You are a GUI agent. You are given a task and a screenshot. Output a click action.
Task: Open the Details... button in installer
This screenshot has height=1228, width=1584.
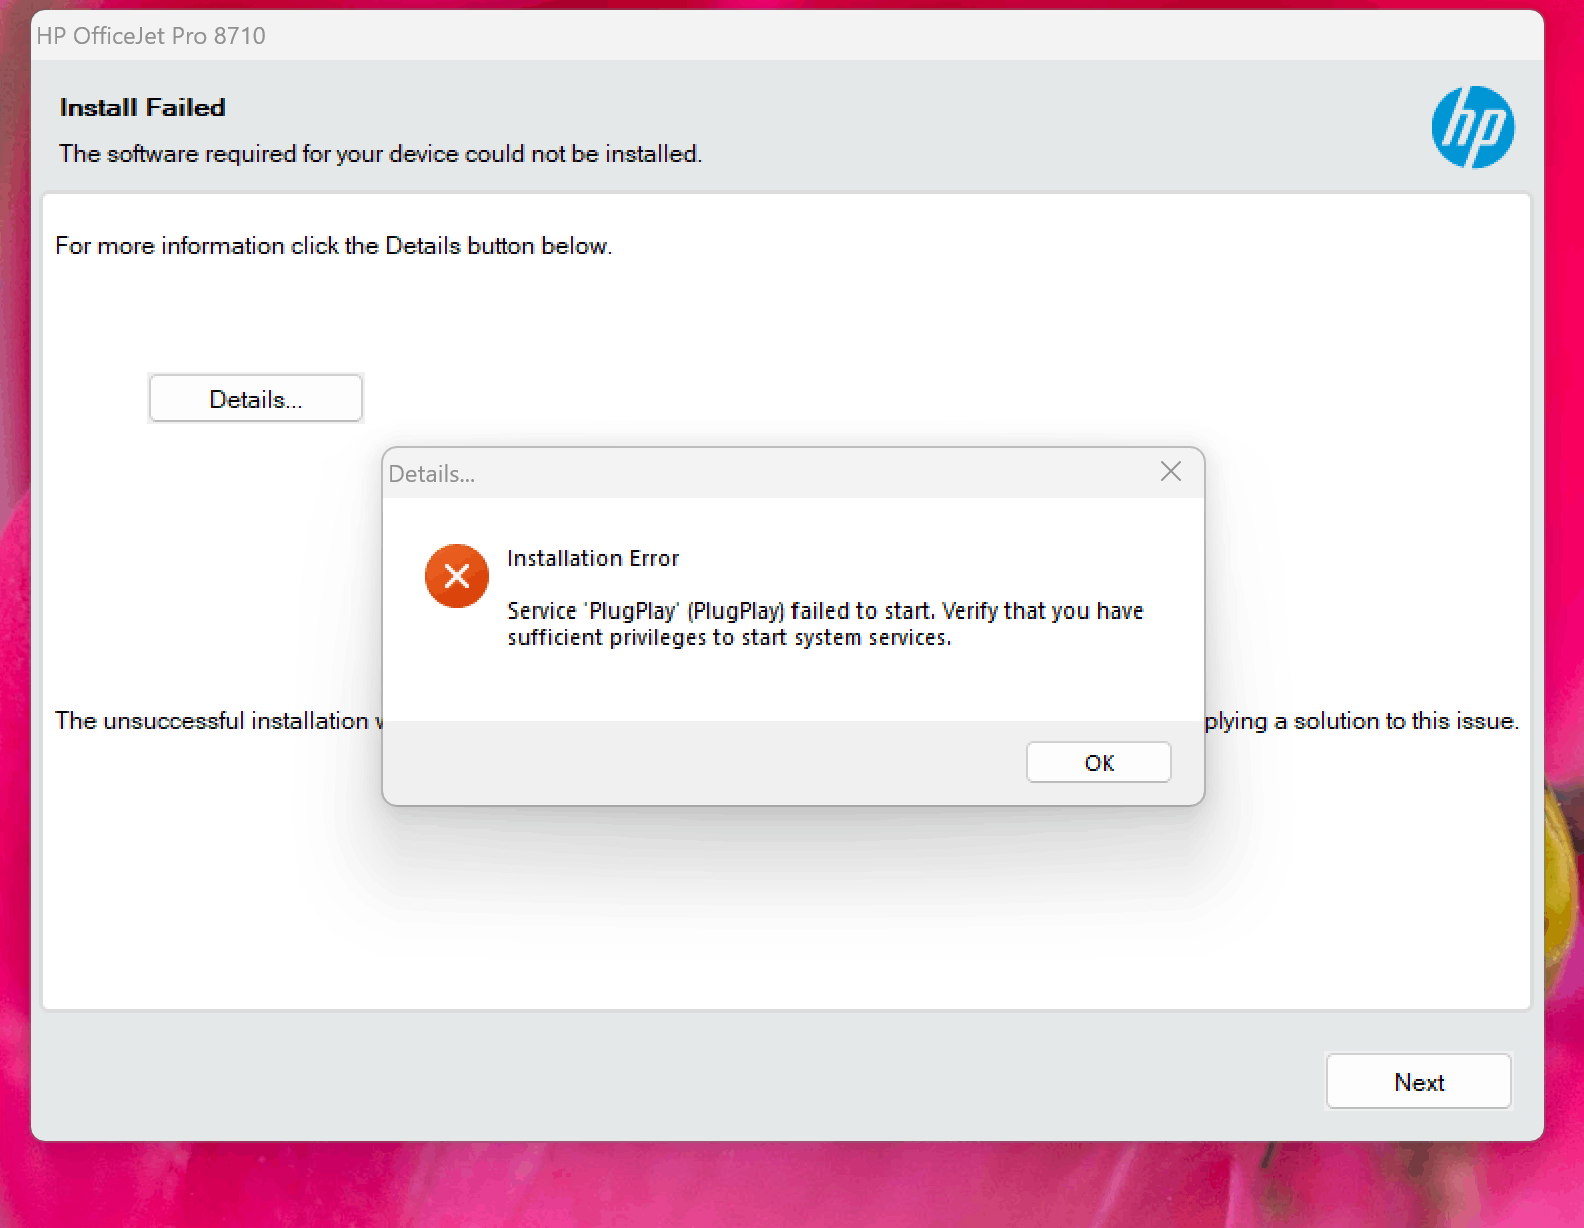tap(256, 399)
